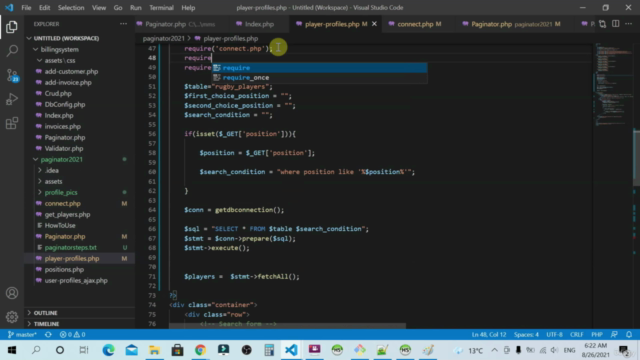Screen dimensions: 640x360
Task: Click the horizontal editor scrollbar
Action: [x=288, y=326]
